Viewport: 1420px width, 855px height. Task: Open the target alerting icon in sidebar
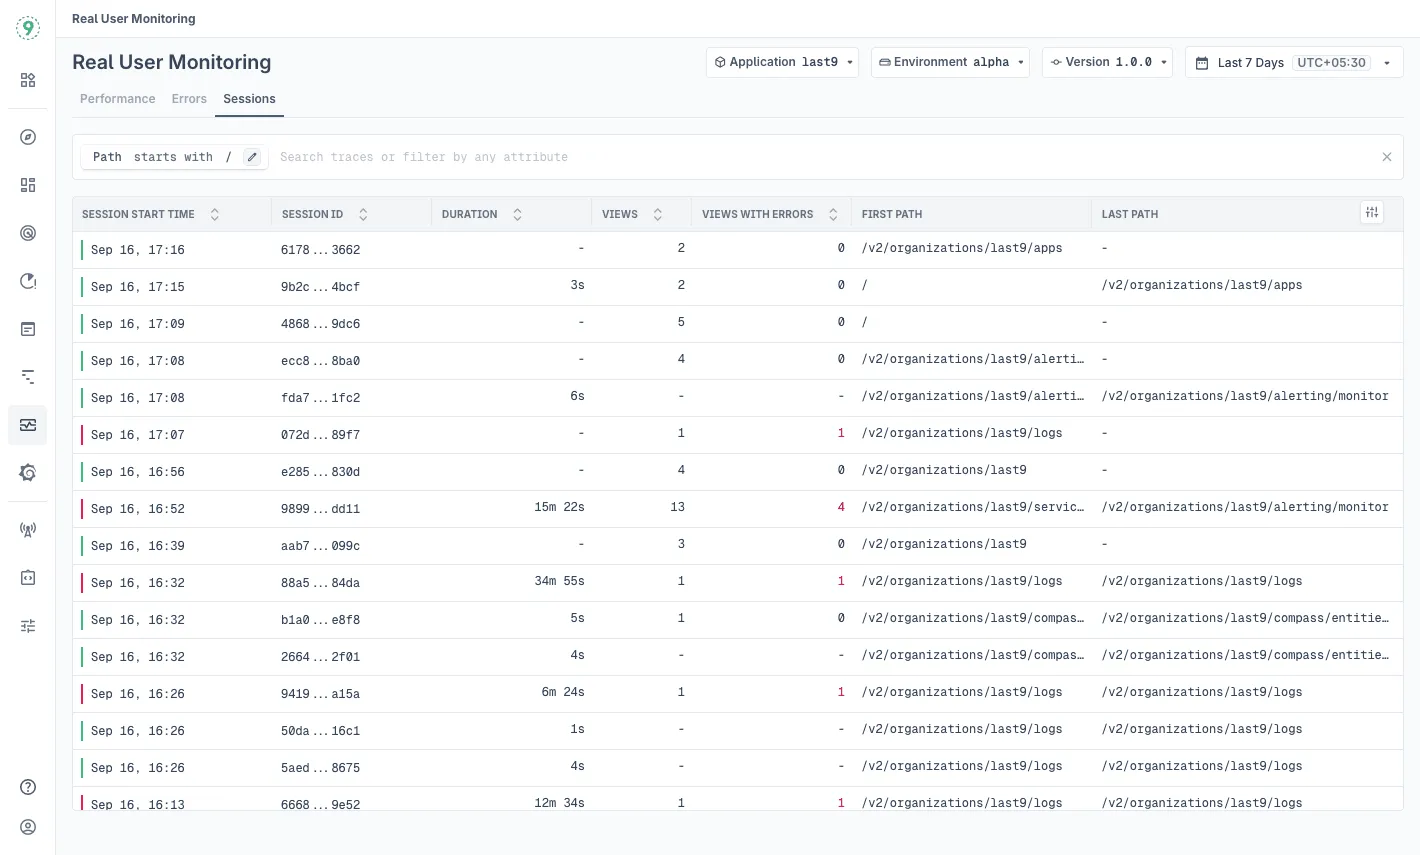coord(28,233)
